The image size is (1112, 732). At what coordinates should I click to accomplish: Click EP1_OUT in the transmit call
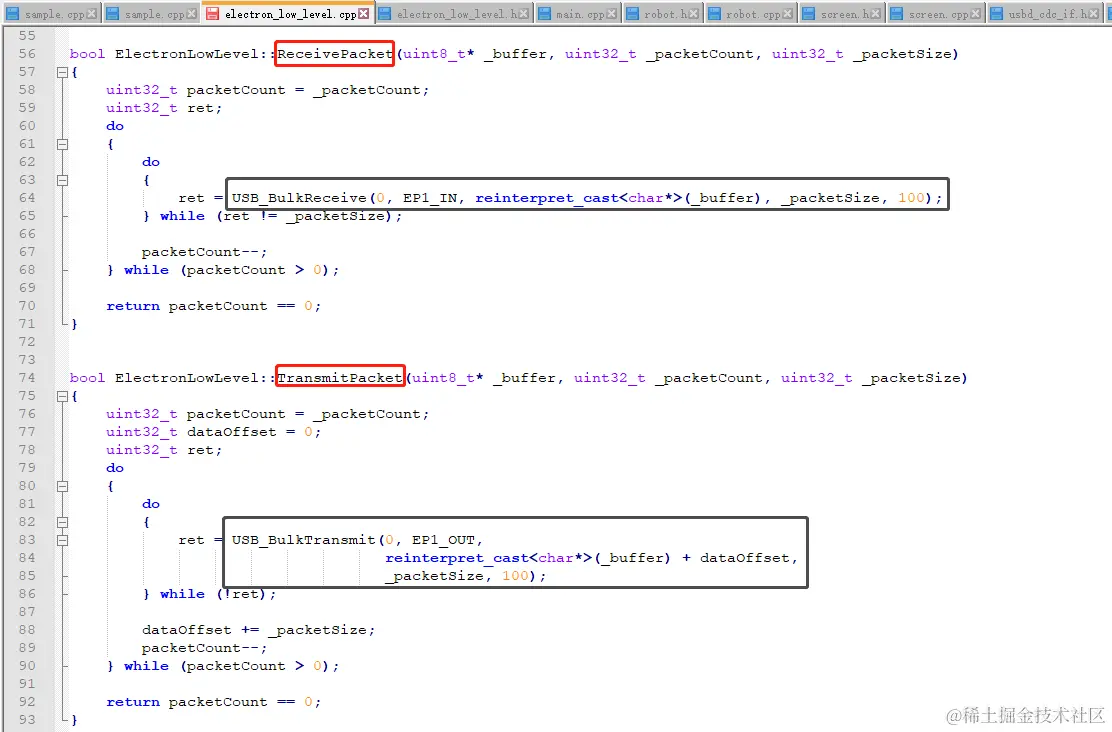point(443,540)
